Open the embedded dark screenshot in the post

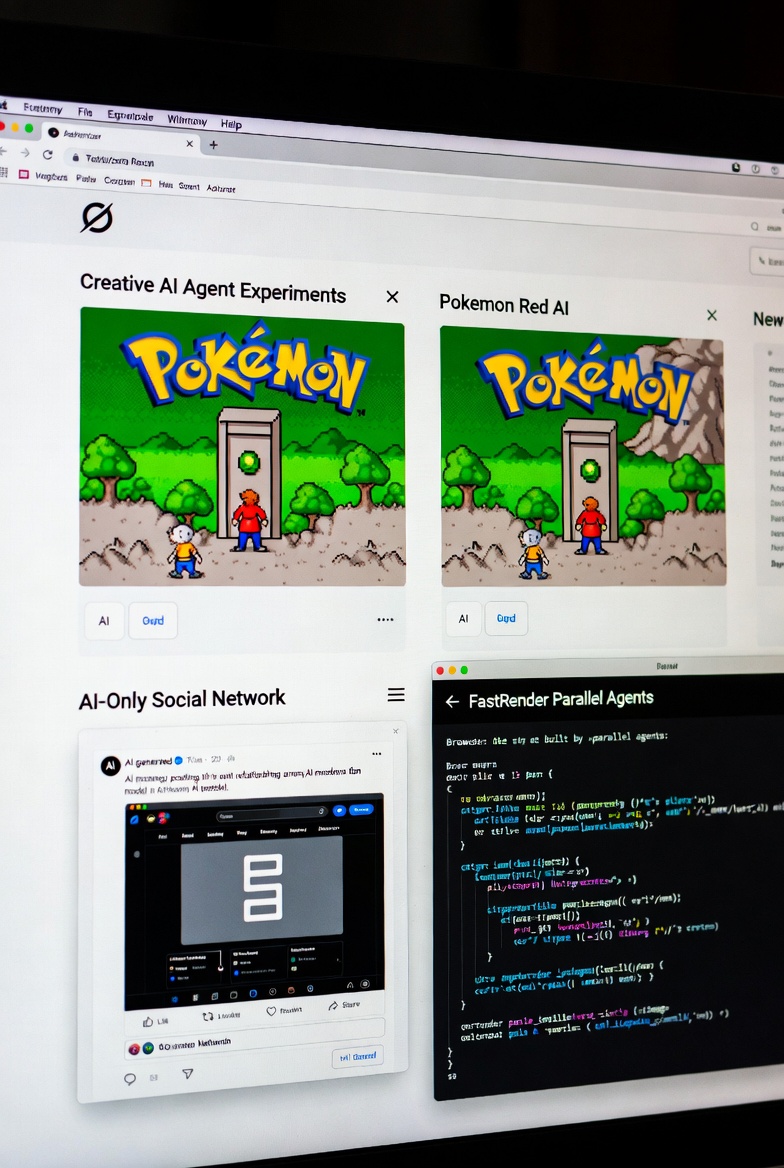pyautogui.click(x=253, y=900)
